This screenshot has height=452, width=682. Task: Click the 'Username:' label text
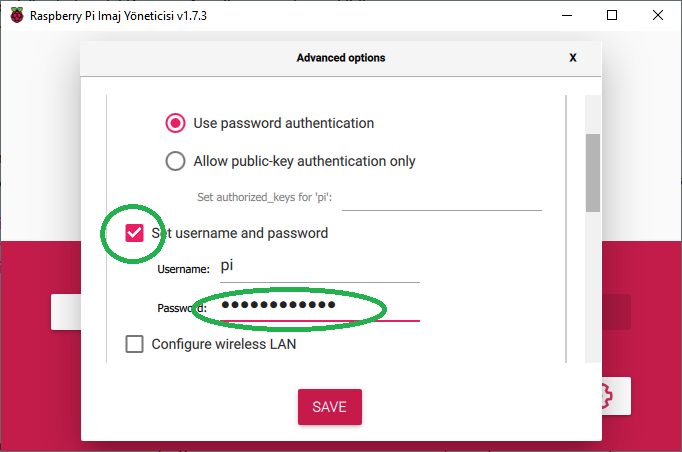coord(184,269)
